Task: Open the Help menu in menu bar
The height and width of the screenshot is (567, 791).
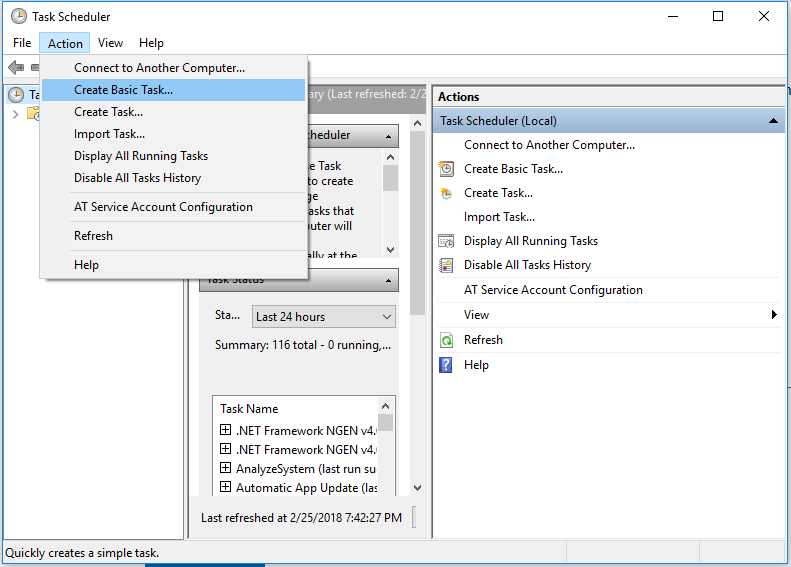Action: point(151,43)
